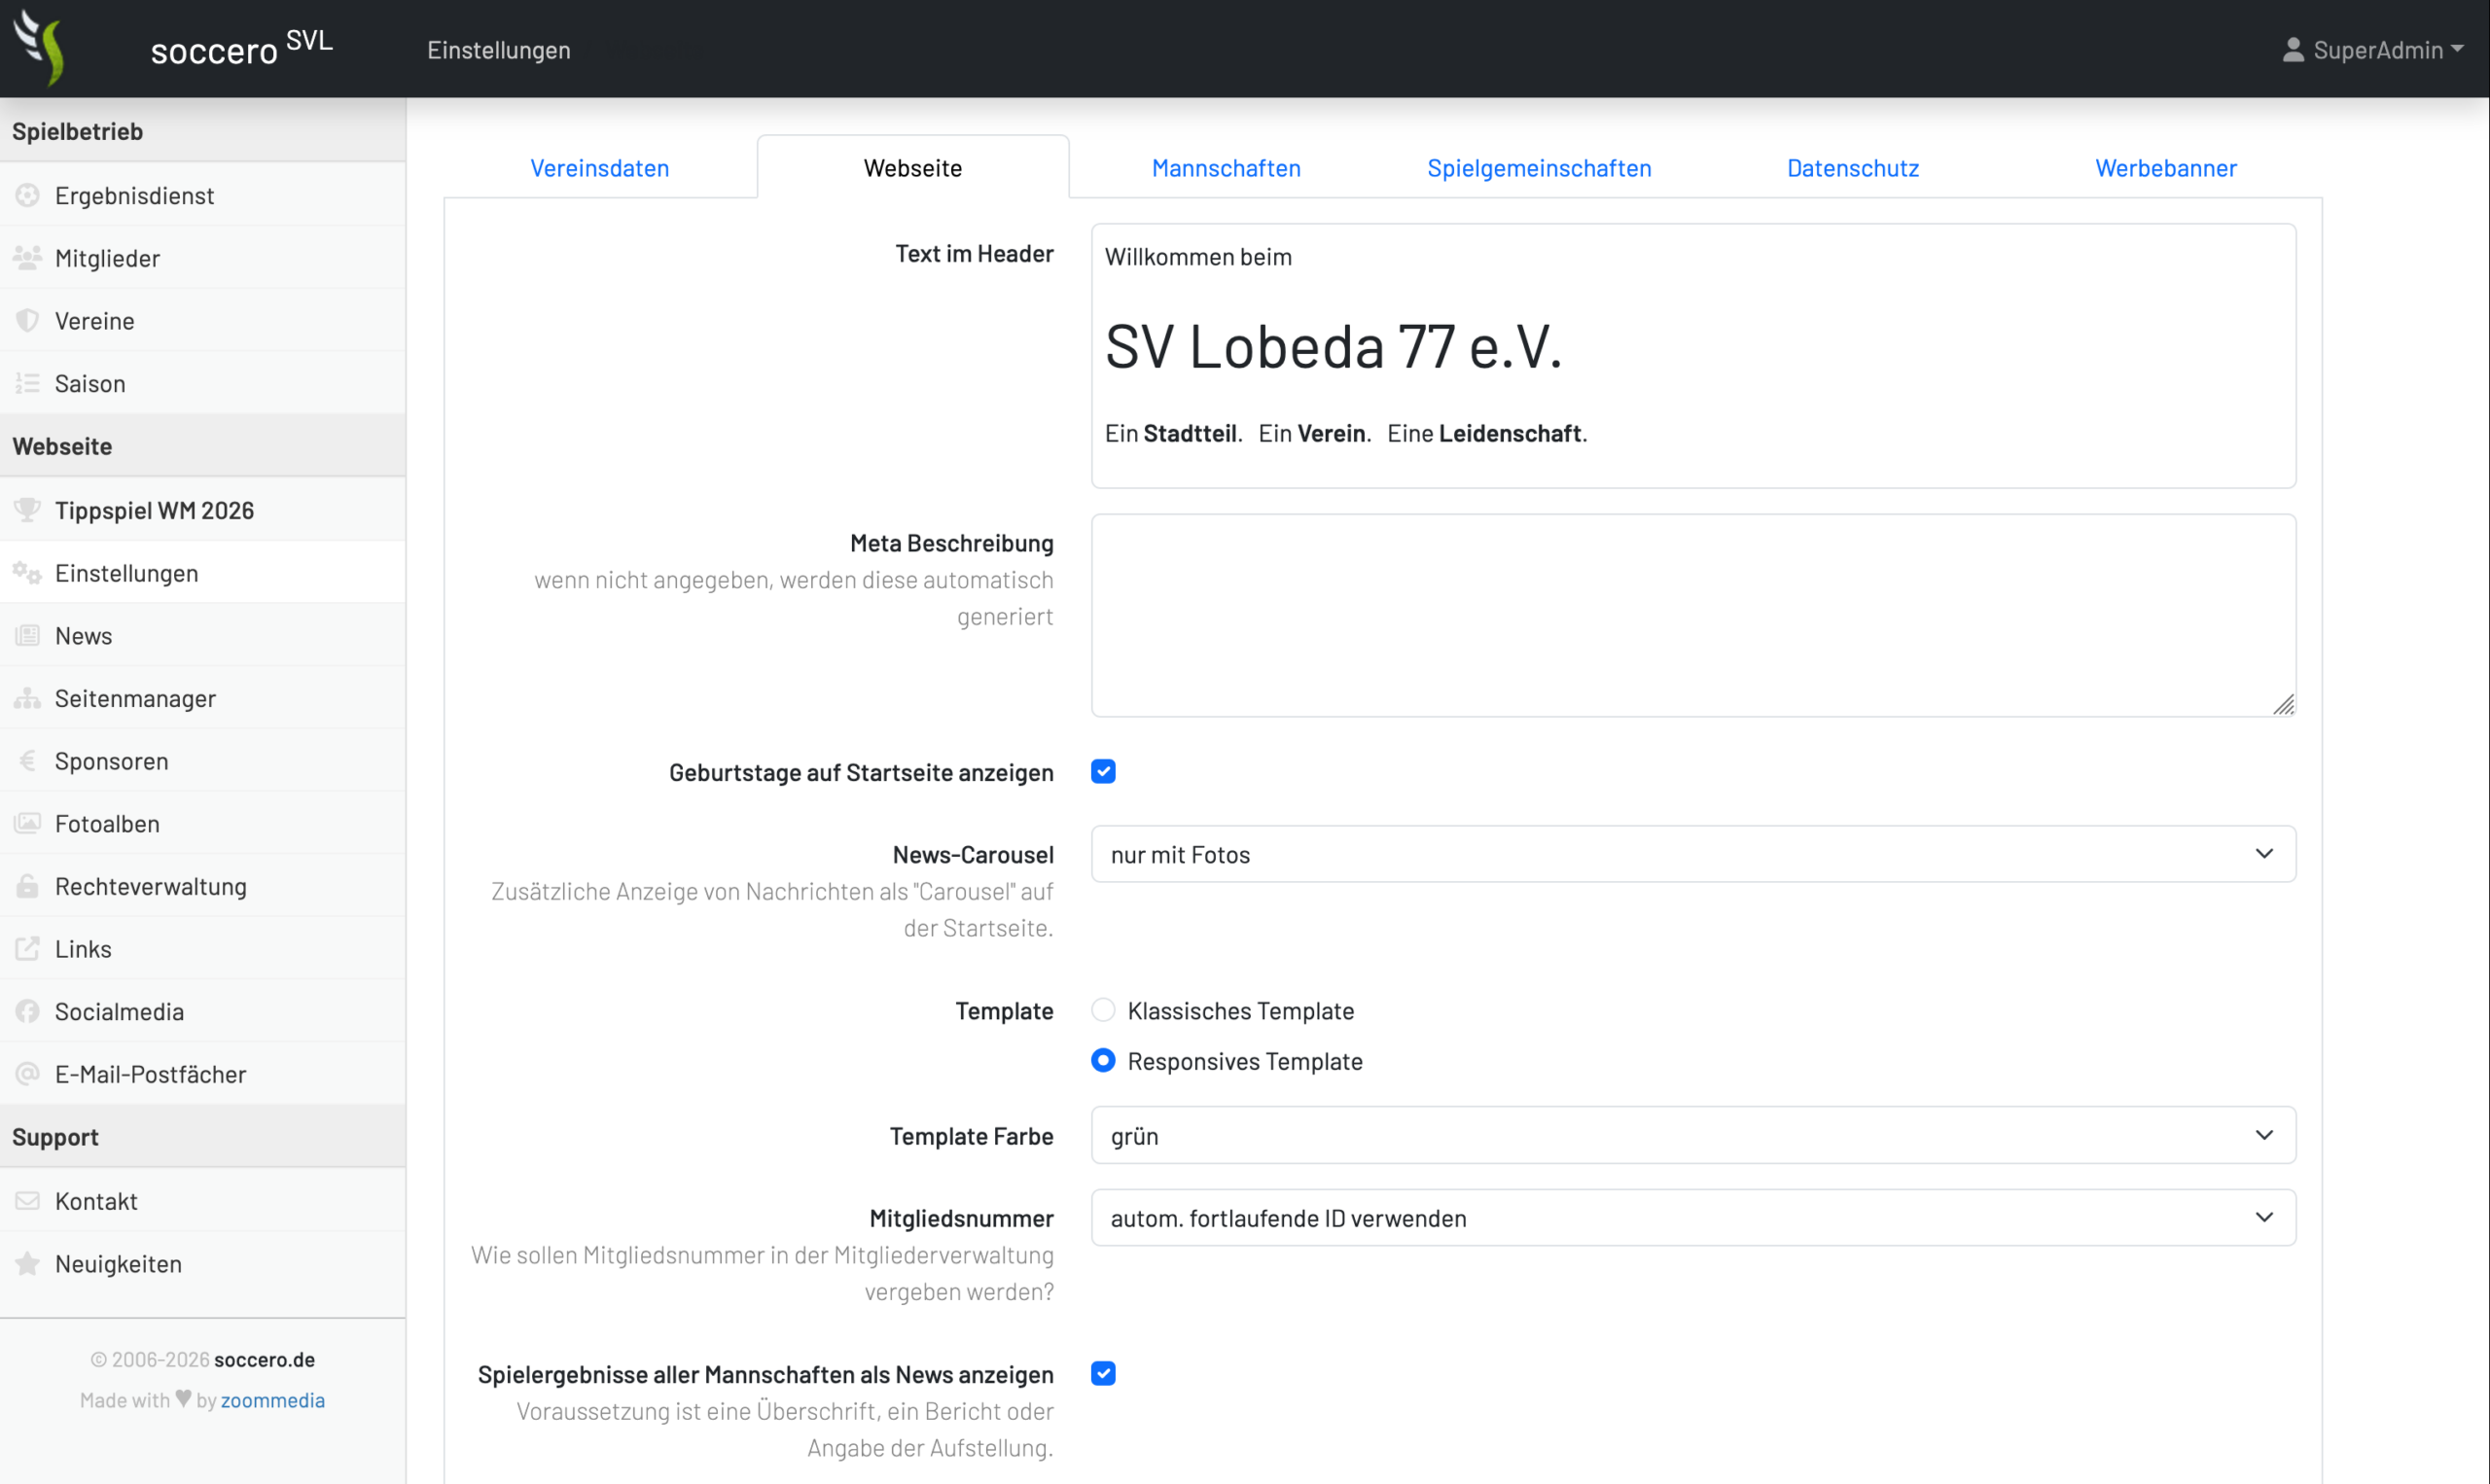The image size is (2490, 1484).
Task: Uncheck Geburtstage auf Startseite anzeigen
Action: coord(1103,771)
